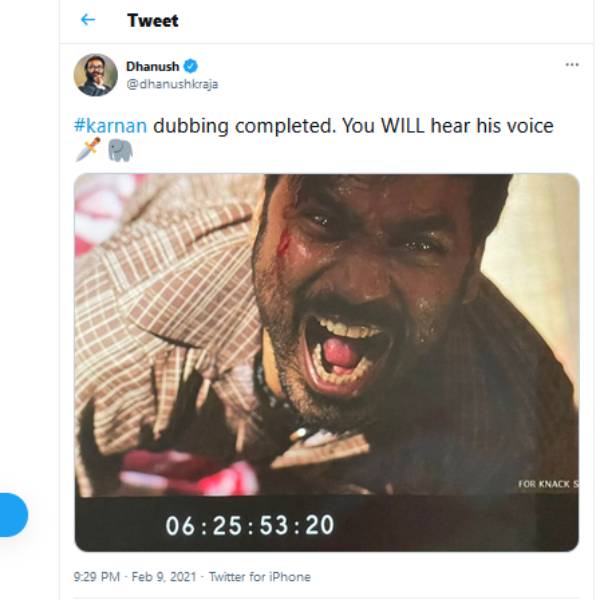This screenshot has height=600, width=600.
Task: Click the 06:25:53:20 timecode in the image
Action: click(x=250, y=525)
